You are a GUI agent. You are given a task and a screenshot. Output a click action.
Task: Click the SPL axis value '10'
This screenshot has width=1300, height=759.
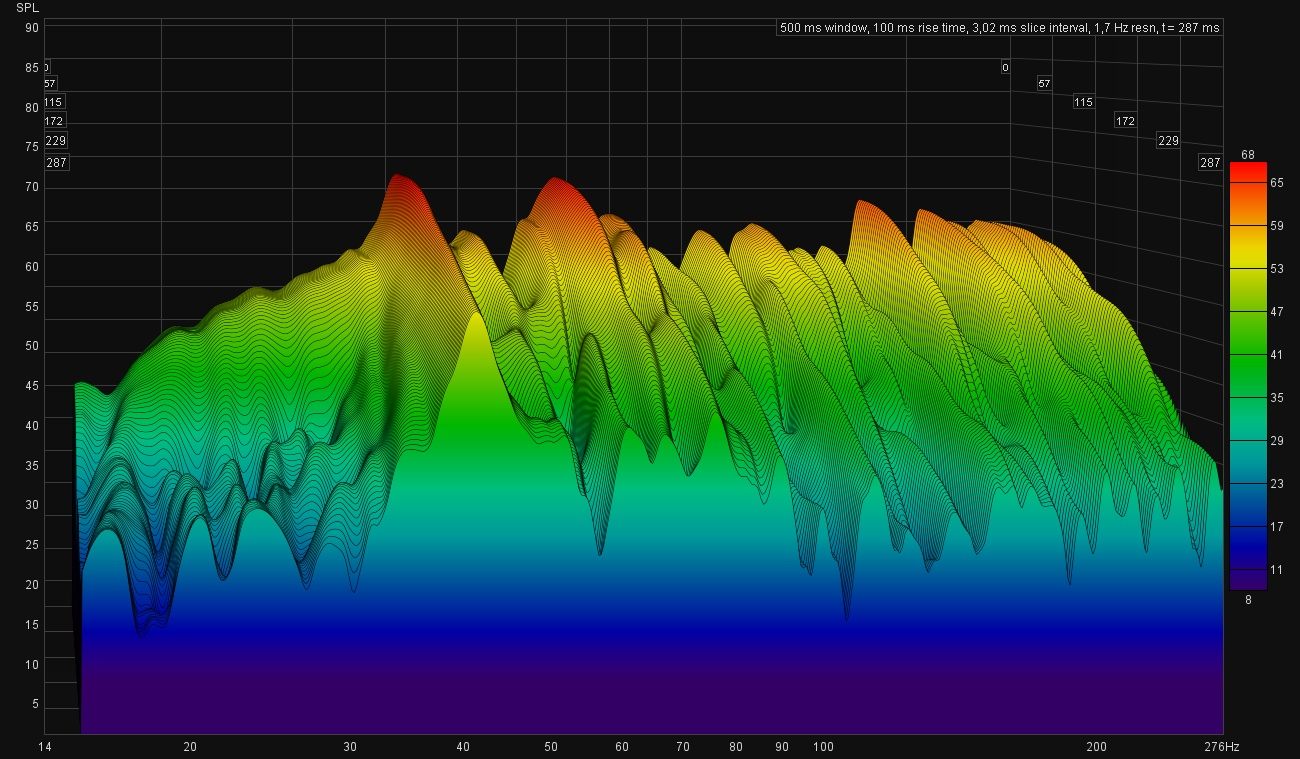click(x=32, y=665)
